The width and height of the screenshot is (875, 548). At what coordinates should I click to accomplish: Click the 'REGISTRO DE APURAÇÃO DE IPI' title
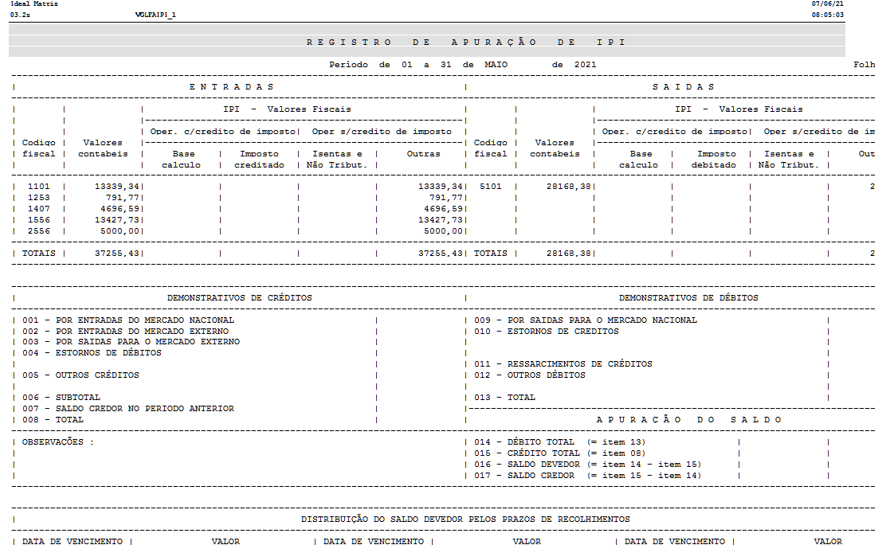click(x=466, y=42)
